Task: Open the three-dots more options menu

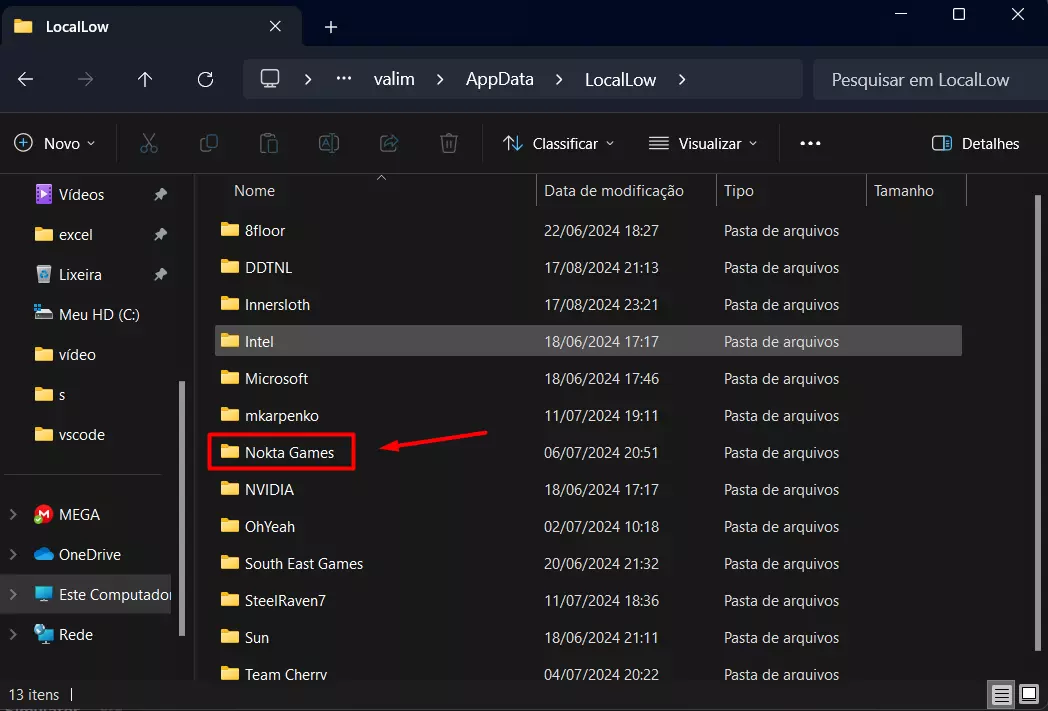Action: pos(810,143)
